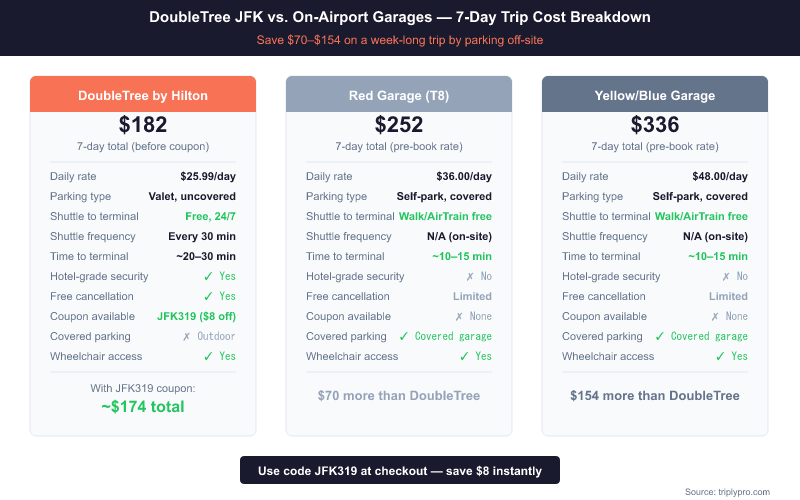The image size is (800, 500).
Task: Click "$70 more than DoubleTree" text
Action: [x=399, y=395]
